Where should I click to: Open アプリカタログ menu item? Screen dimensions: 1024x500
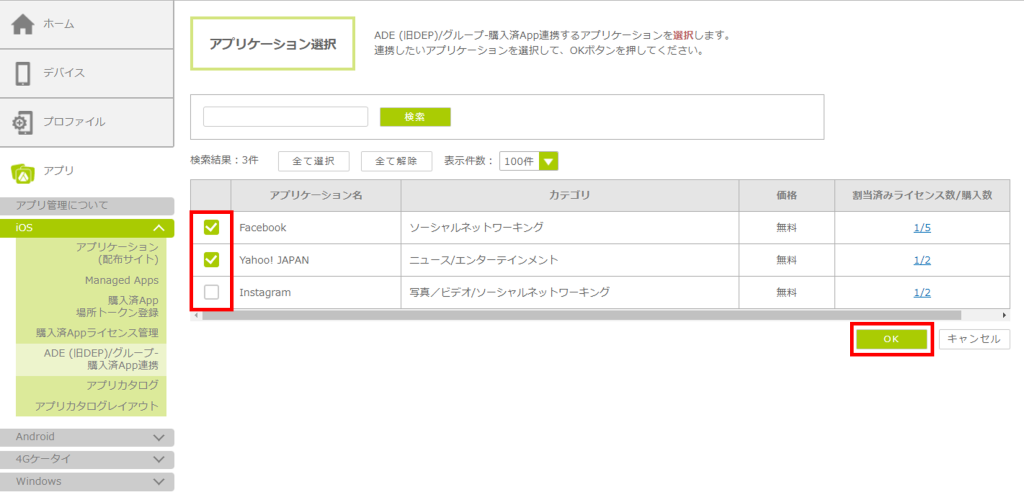point(122,384)
